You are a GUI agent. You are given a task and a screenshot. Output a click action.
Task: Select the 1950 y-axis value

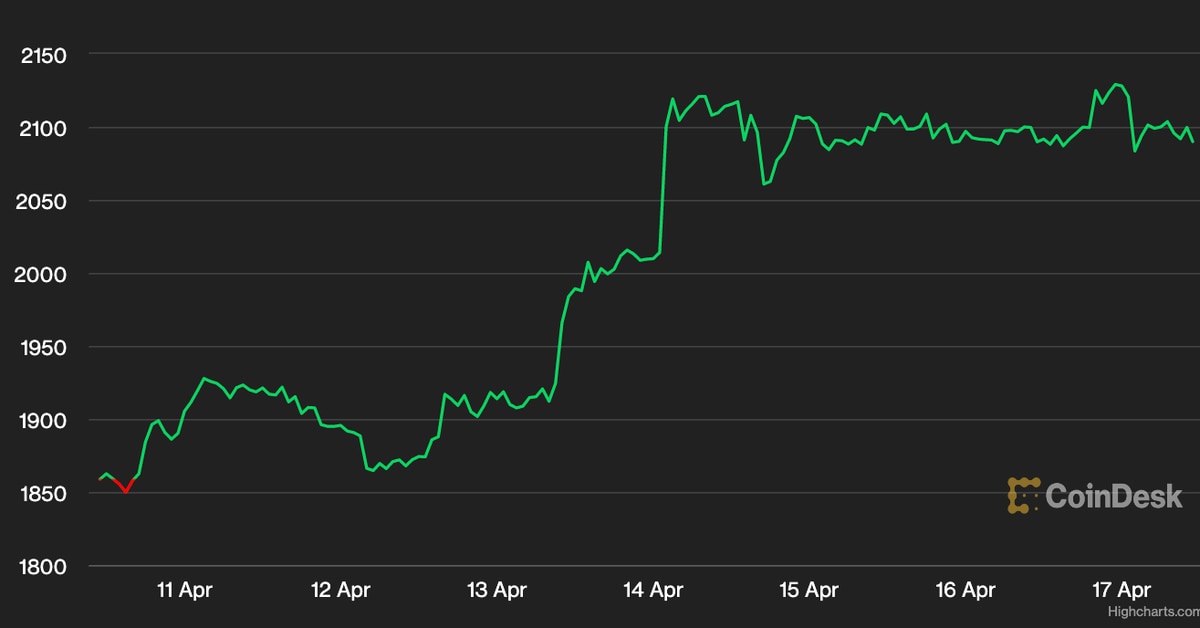tap(43, 347)
